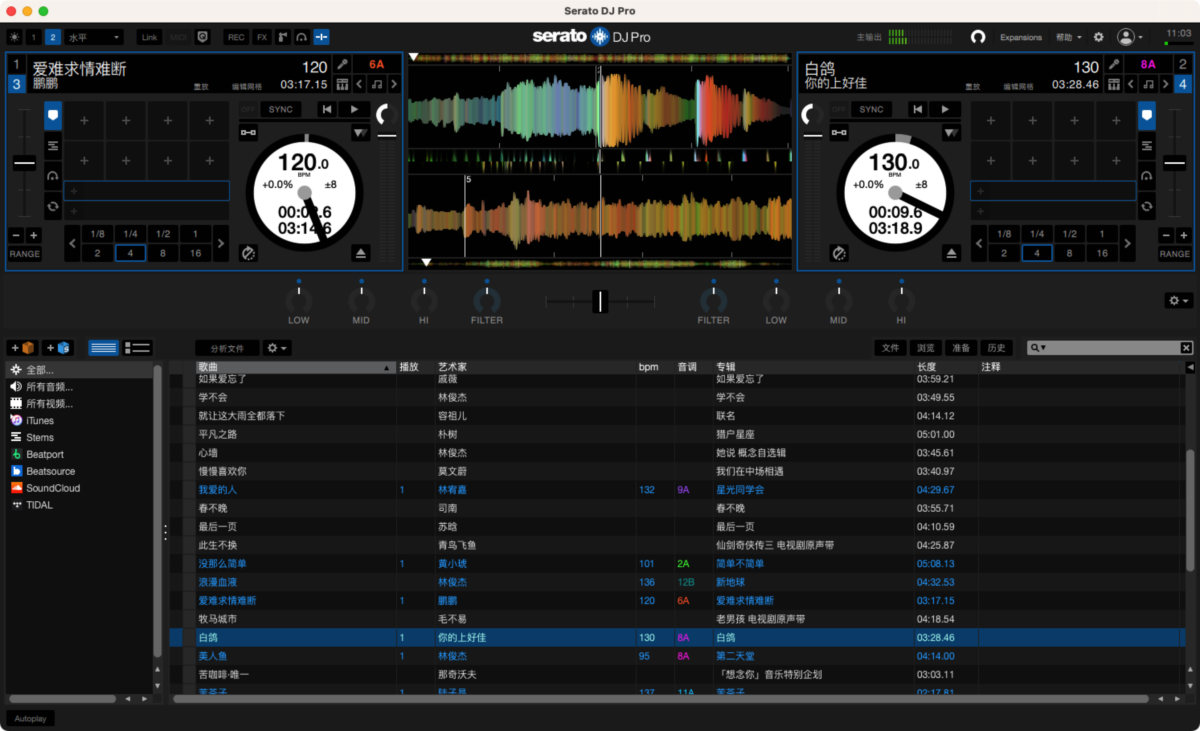The height and width of the screenshot is (731, 1200).
Task: Click left deck censor circular-arrow icon
Action: point(248,253)
